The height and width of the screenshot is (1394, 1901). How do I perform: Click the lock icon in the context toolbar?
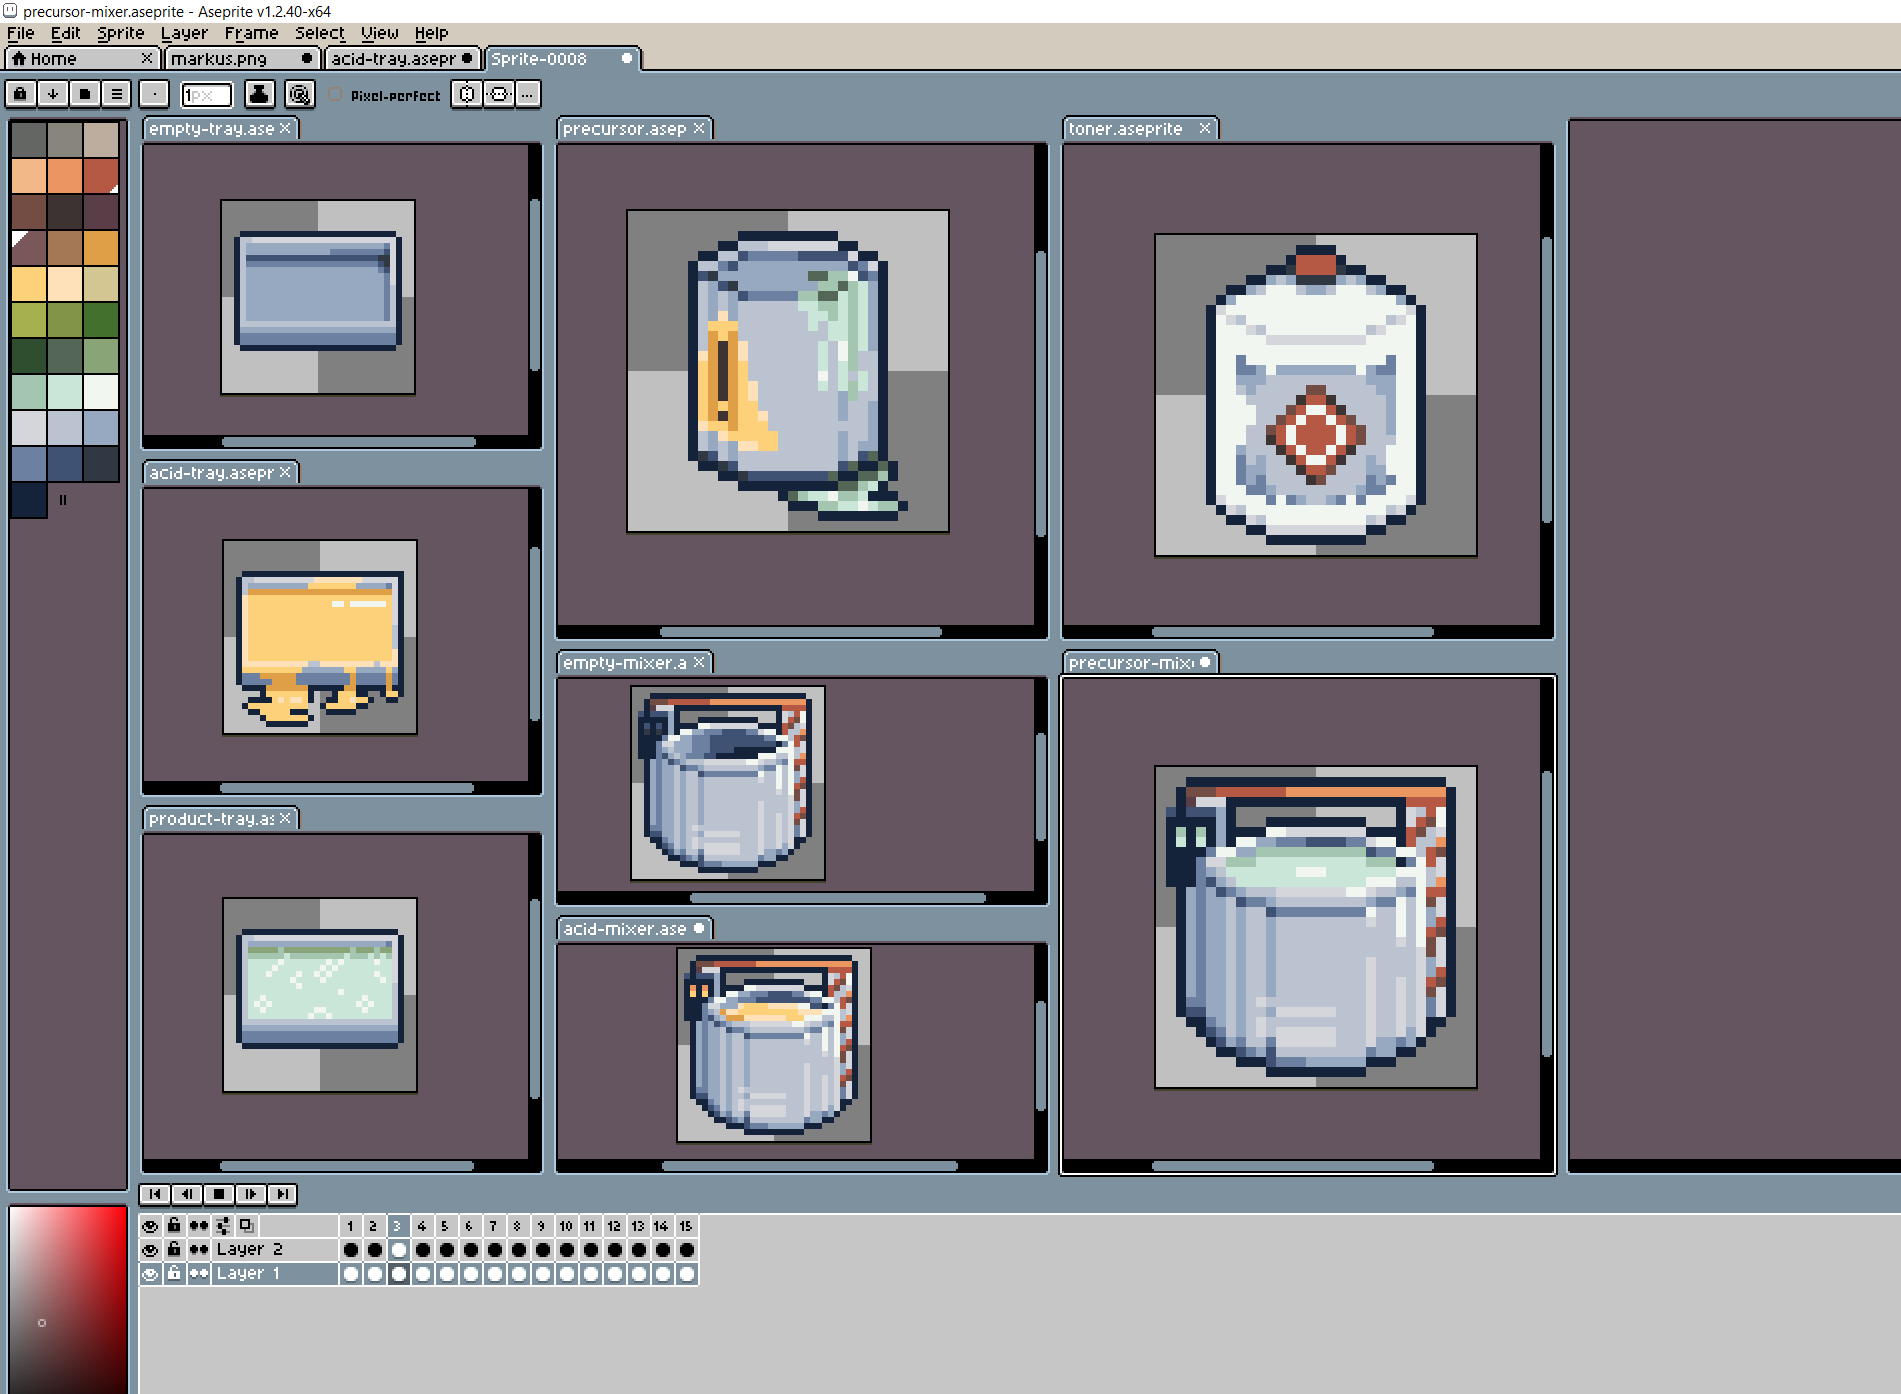click(20, 94)
